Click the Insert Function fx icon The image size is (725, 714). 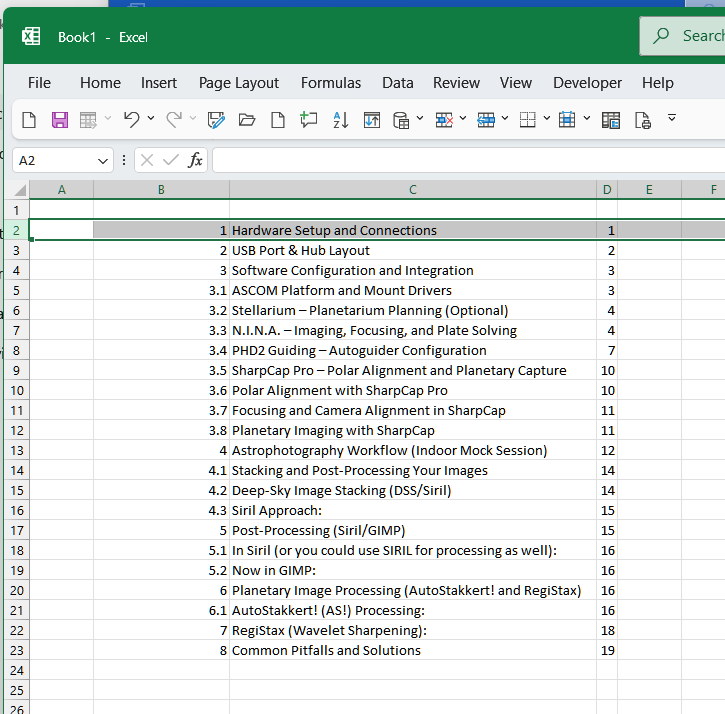[x=195, y=160]
